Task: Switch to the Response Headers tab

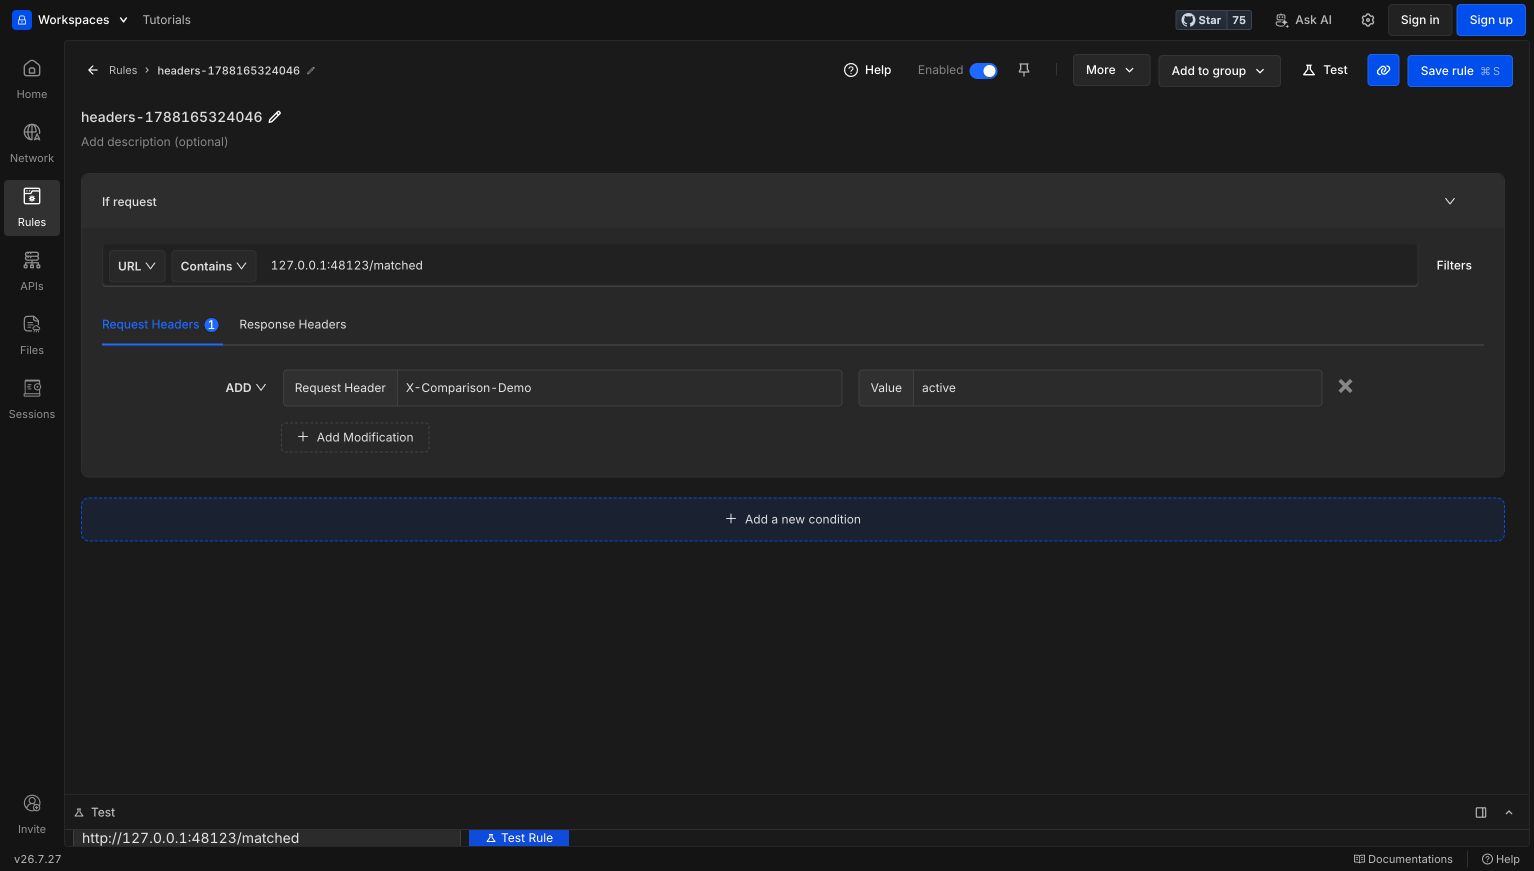Action: pyautogui.click(x=293, y=324)
